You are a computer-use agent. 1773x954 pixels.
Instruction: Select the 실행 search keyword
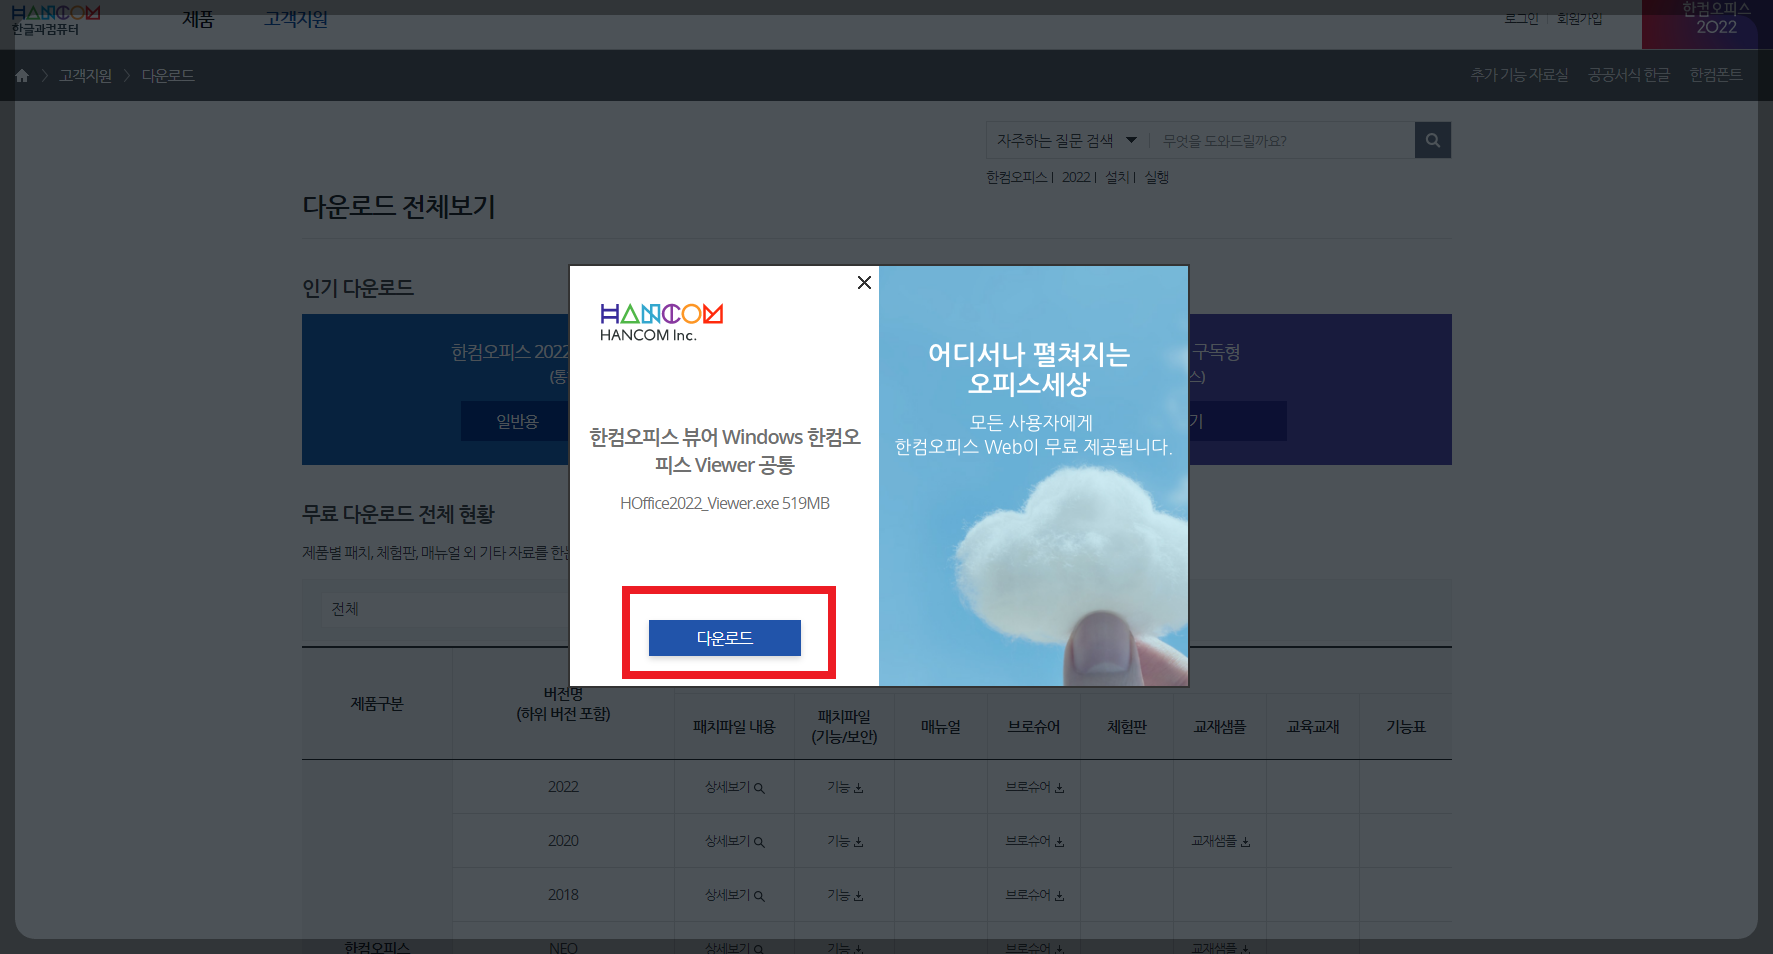1157,177
